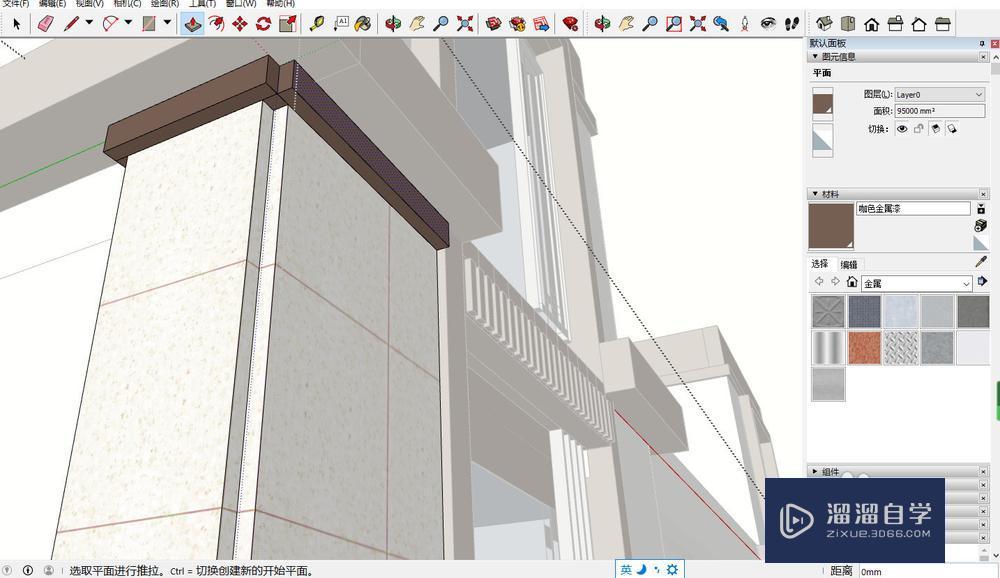Open the Arc tool dropdown arrow
Viewport: 1000px width, 578px height.
128,23
